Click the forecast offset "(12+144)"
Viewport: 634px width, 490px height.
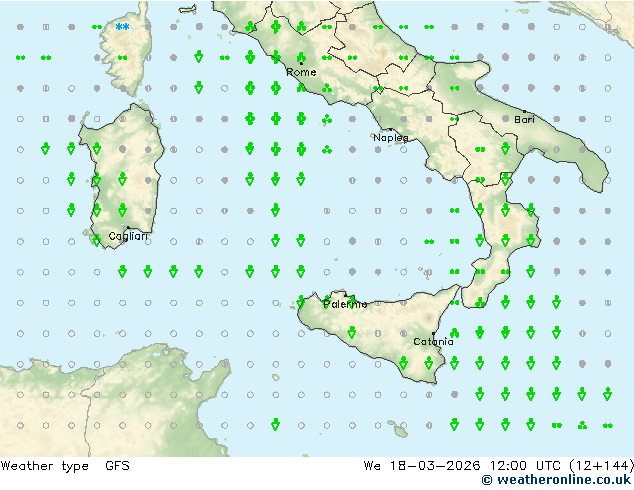pyautogui.click(x=601, y=466)
